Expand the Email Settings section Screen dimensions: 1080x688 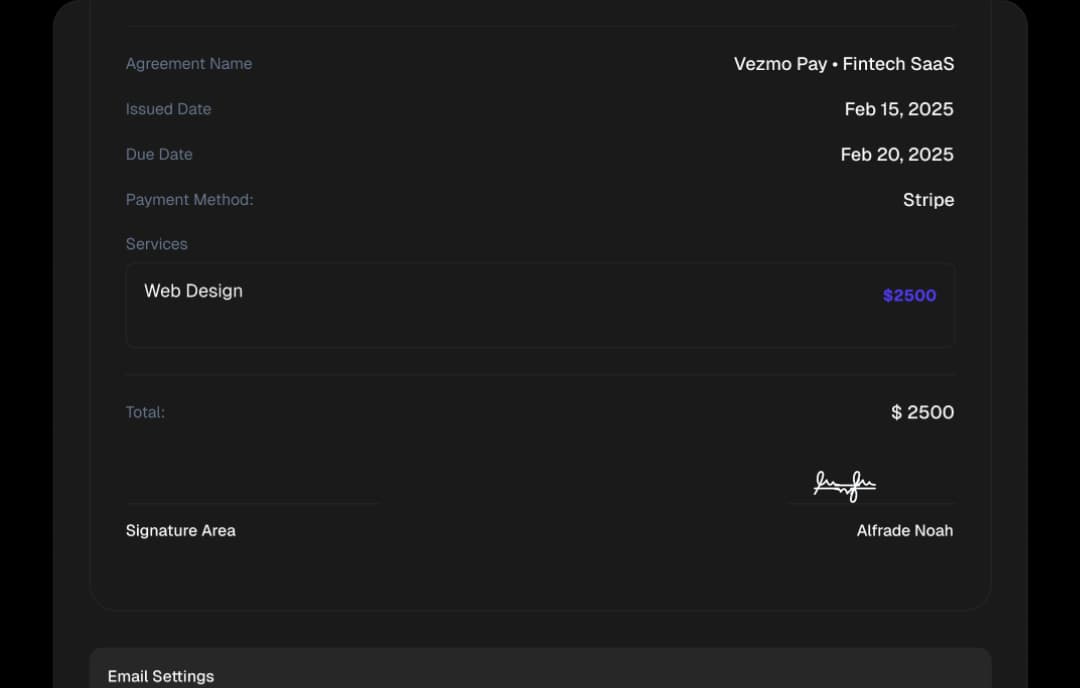tap(161, 676)
